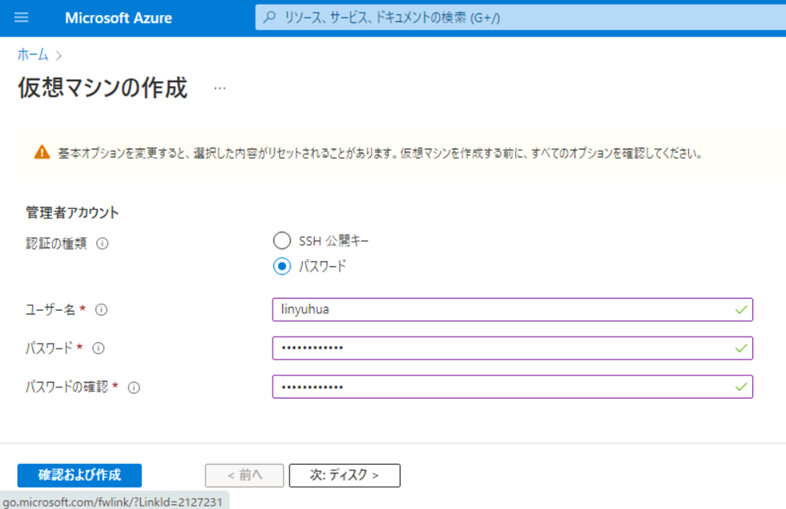The height and width of the screenshot is (509, 786).
Task: Click the breadcrumb chevron after ホーム
Action: click(59, 55)
